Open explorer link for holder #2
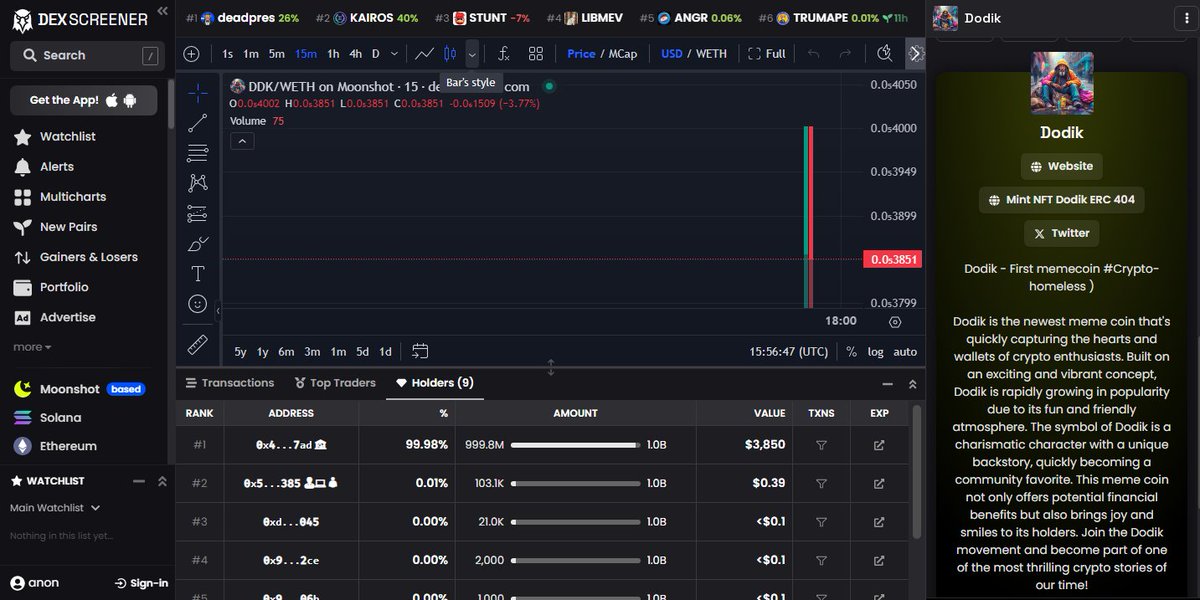 click(x=879, y=483)
